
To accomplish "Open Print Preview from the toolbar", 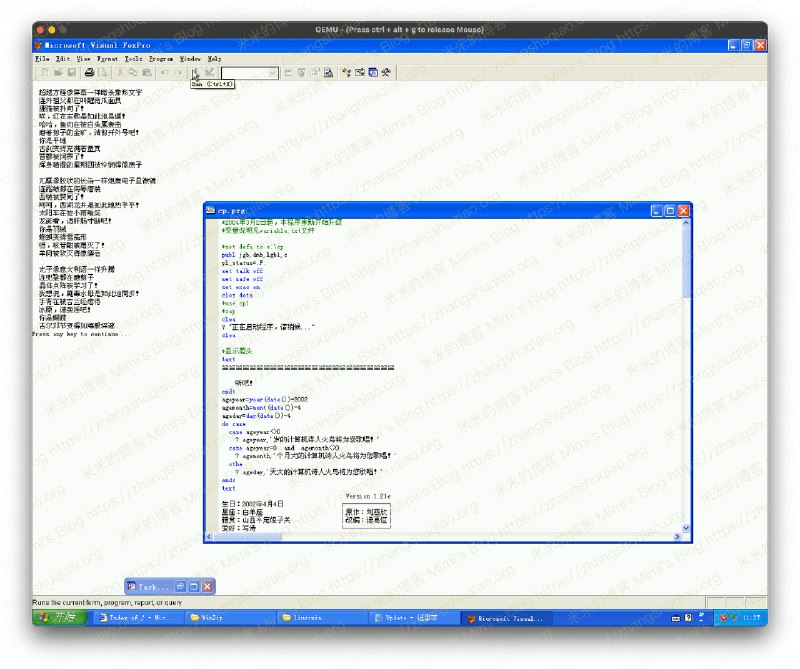I will 103,72.
